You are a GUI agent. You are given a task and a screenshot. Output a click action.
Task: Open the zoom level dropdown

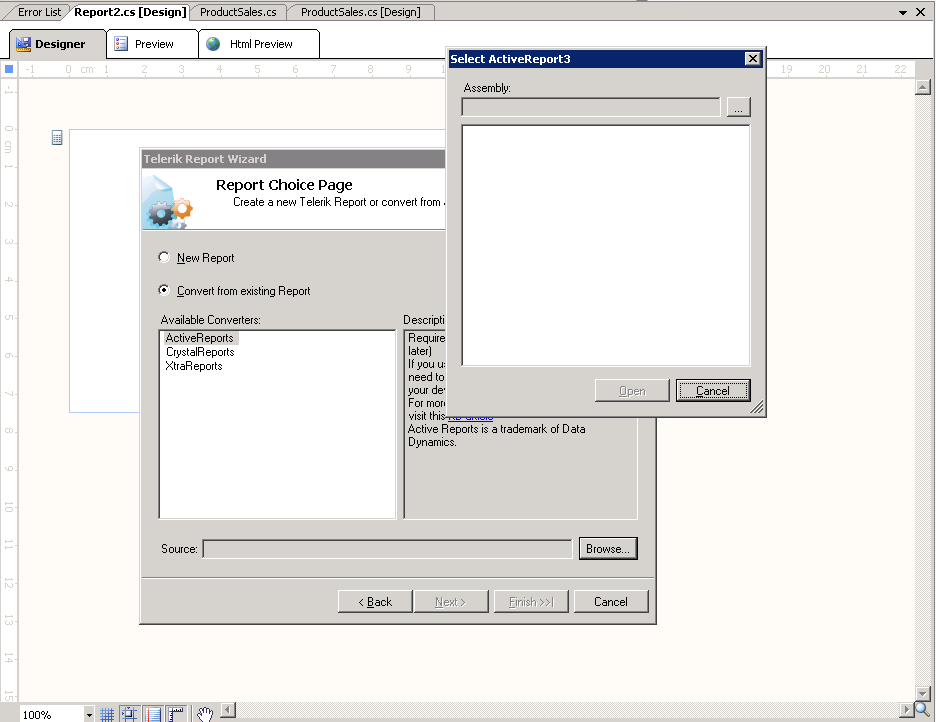point(89,714)
